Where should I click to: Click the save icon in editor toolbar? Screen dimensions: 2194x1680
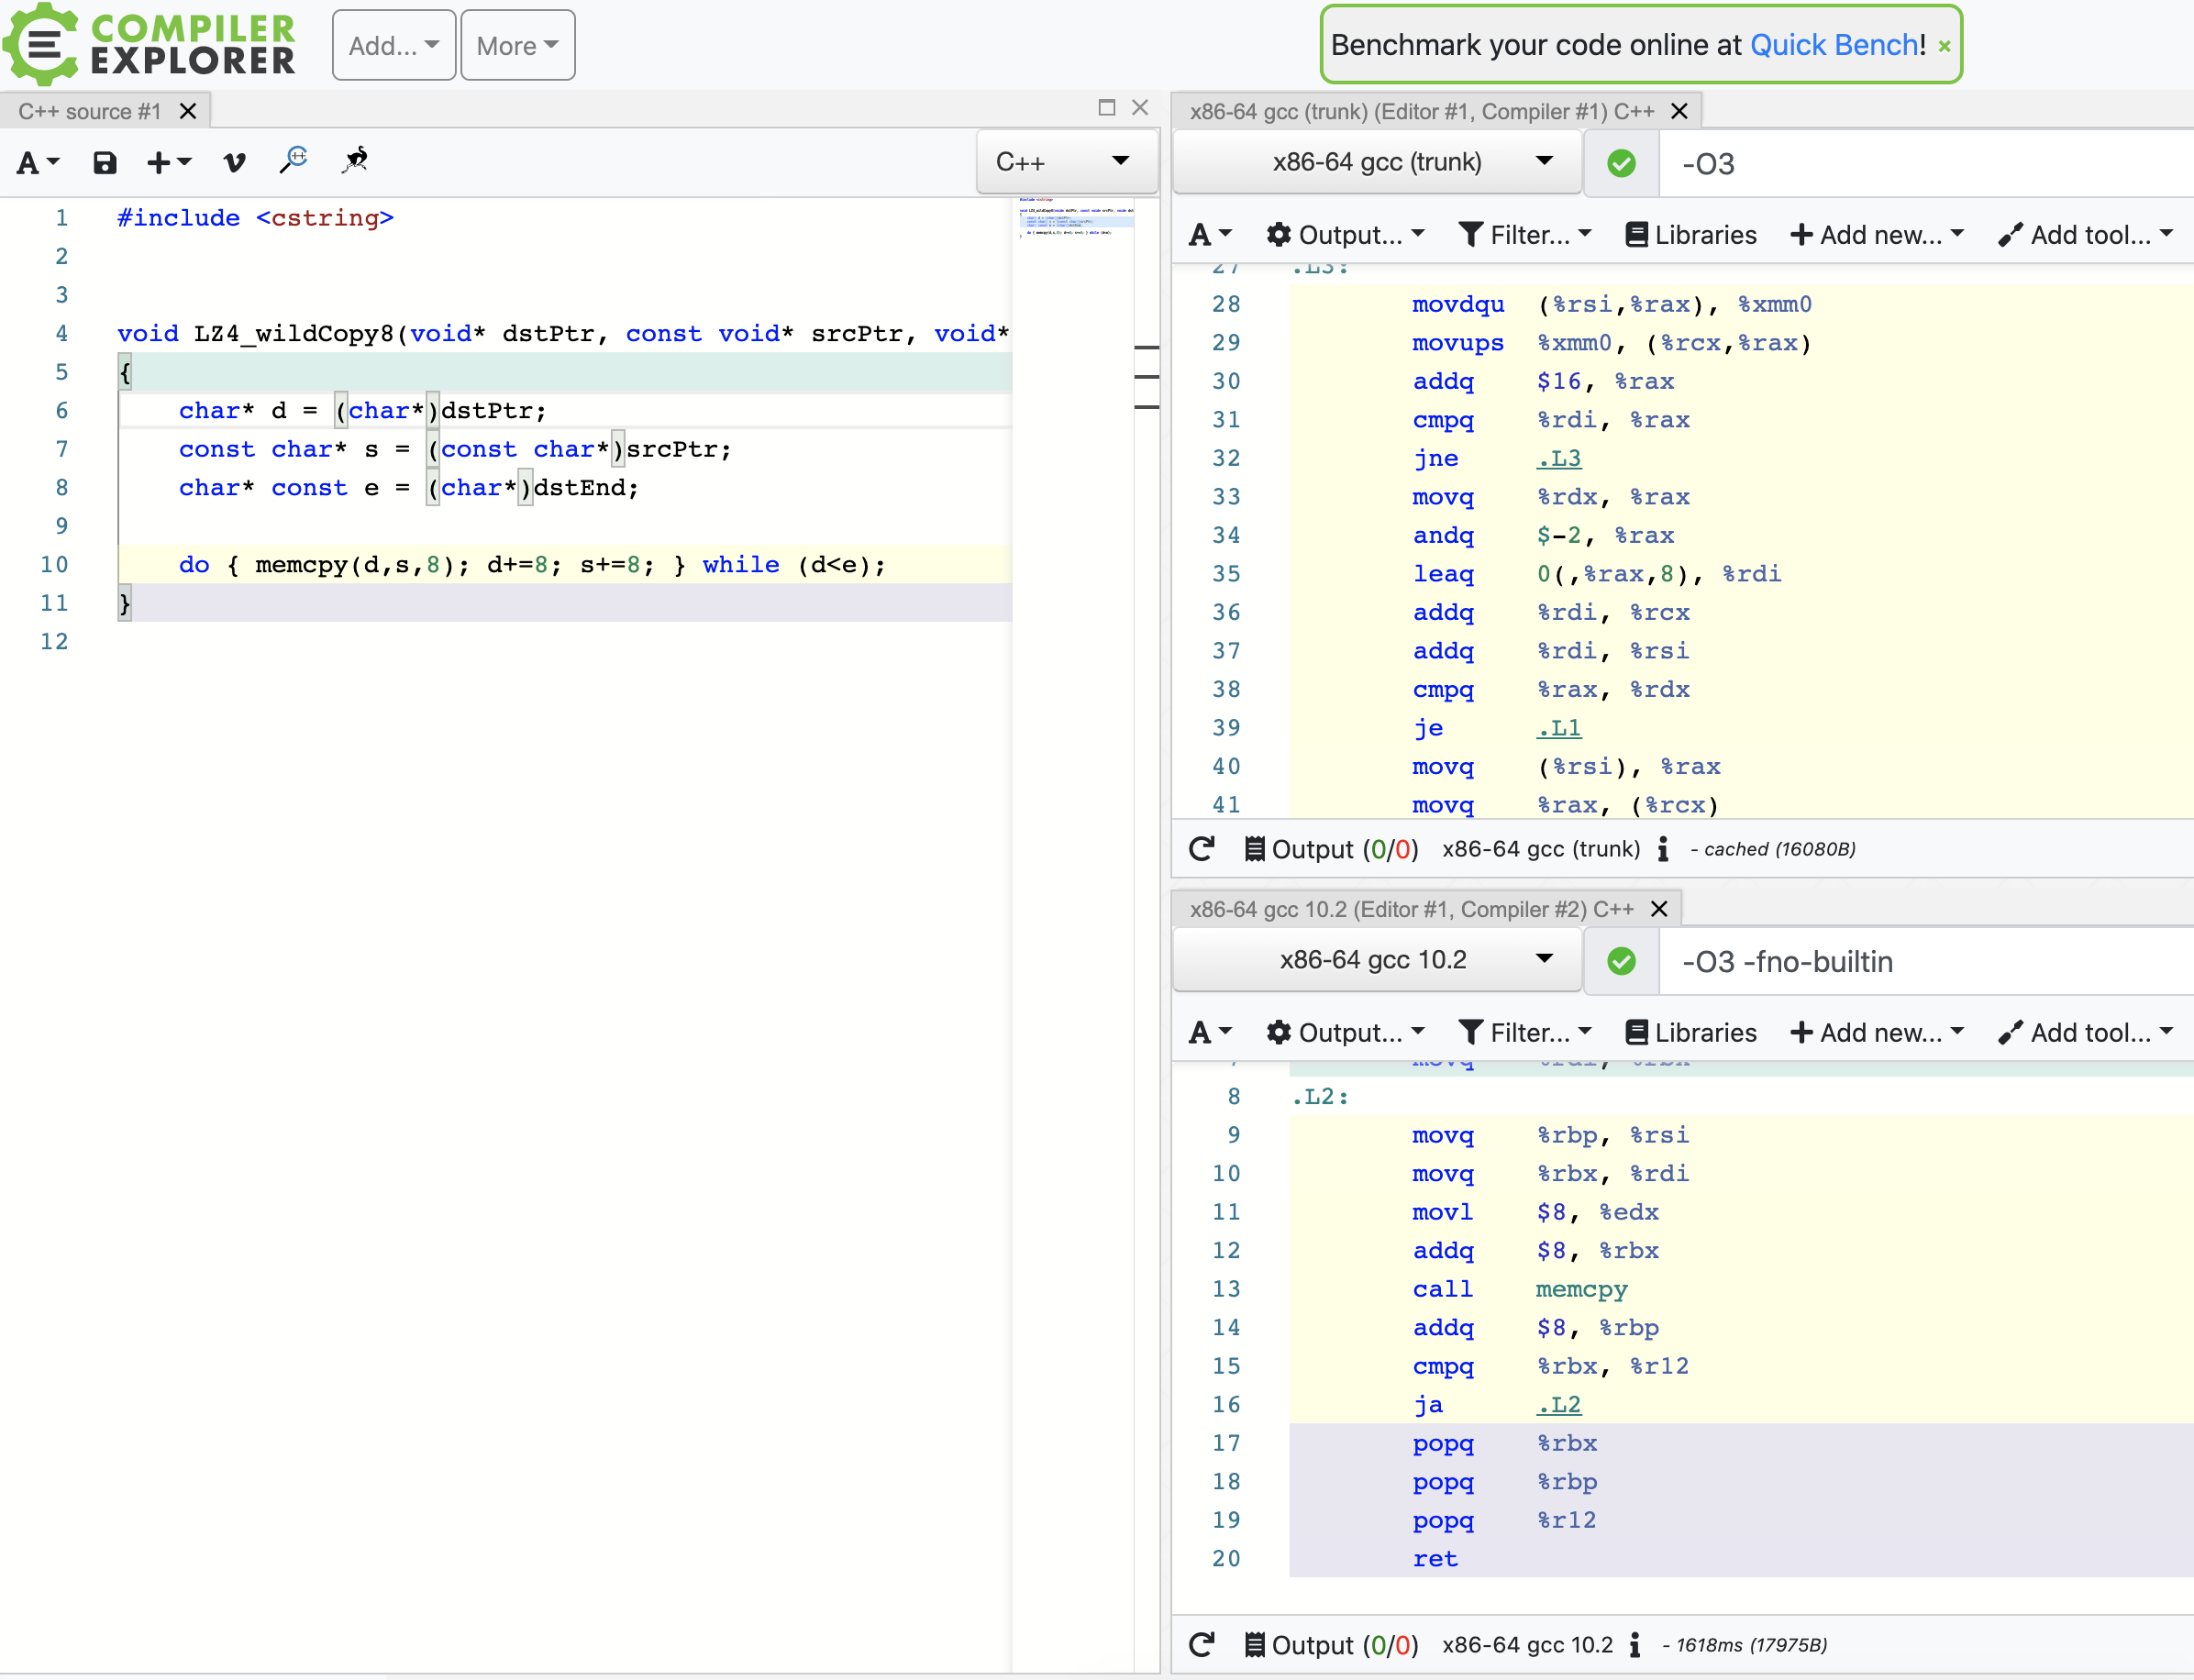[105, 162]
